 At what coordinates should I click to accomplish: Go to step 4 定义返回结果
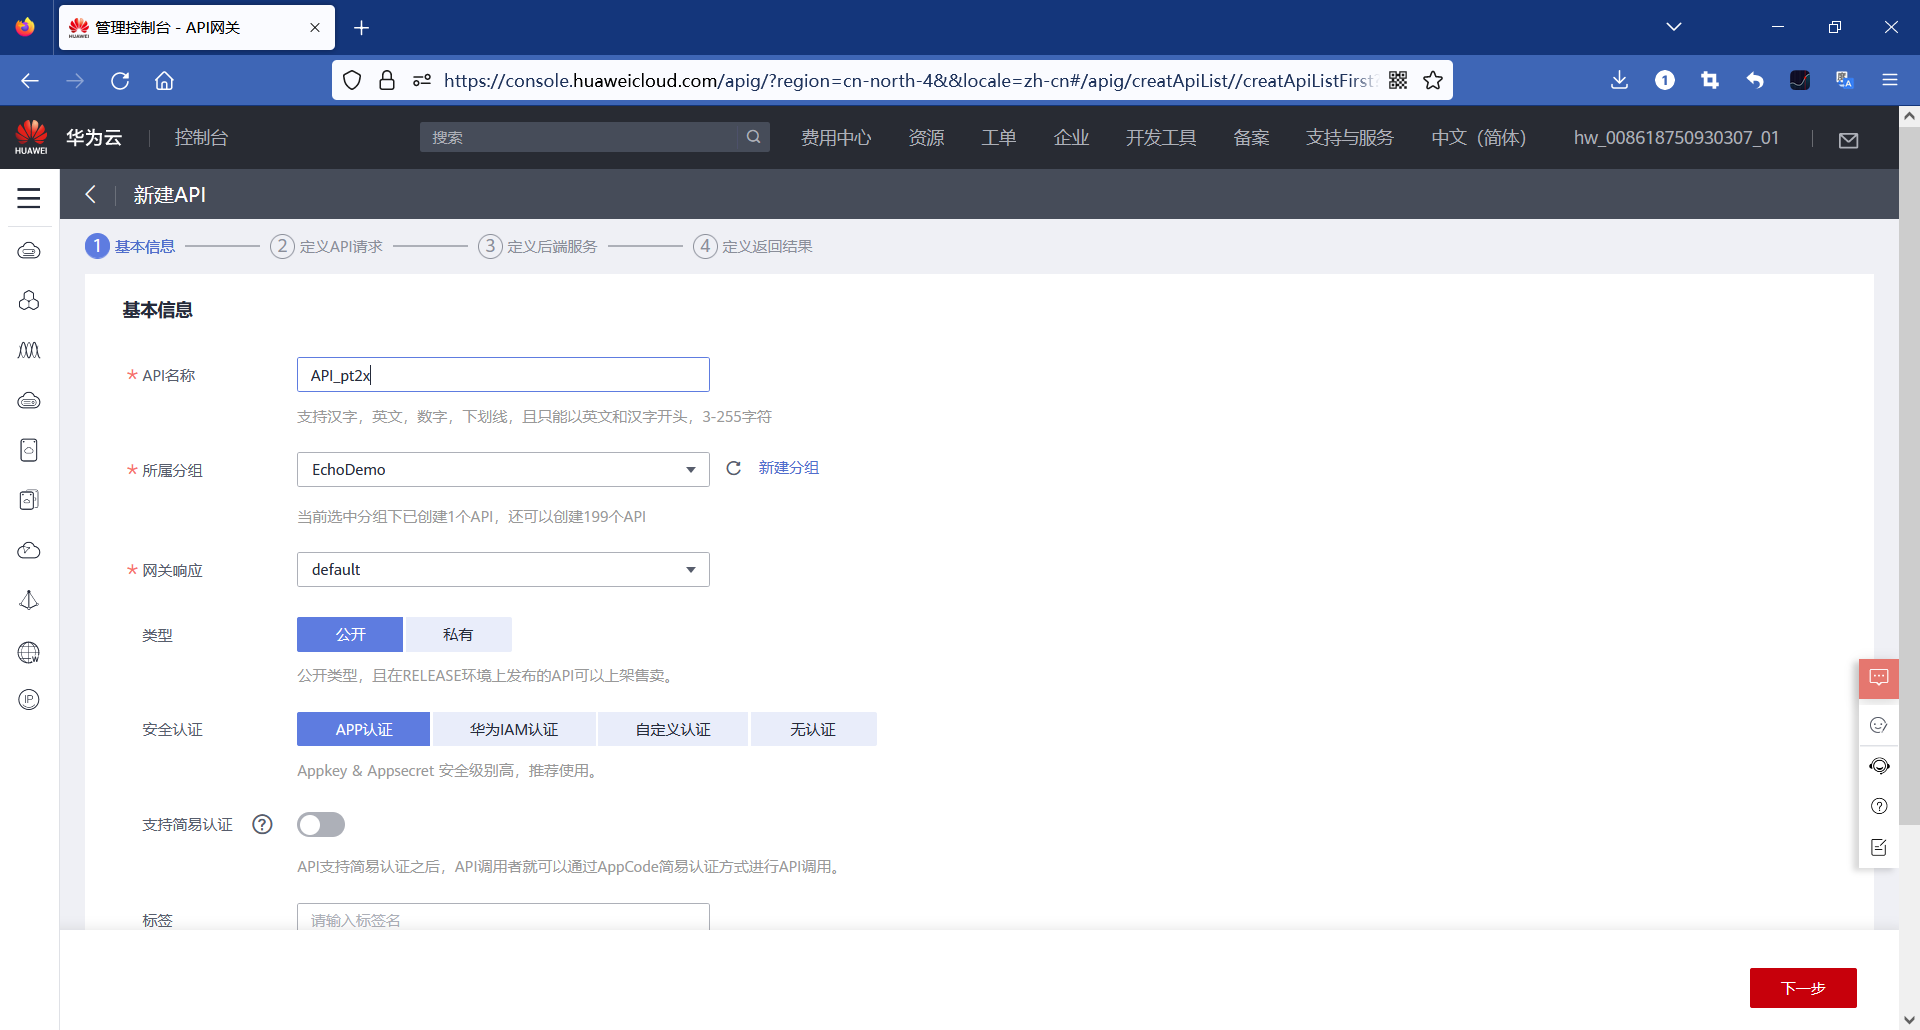click(753, 246)
